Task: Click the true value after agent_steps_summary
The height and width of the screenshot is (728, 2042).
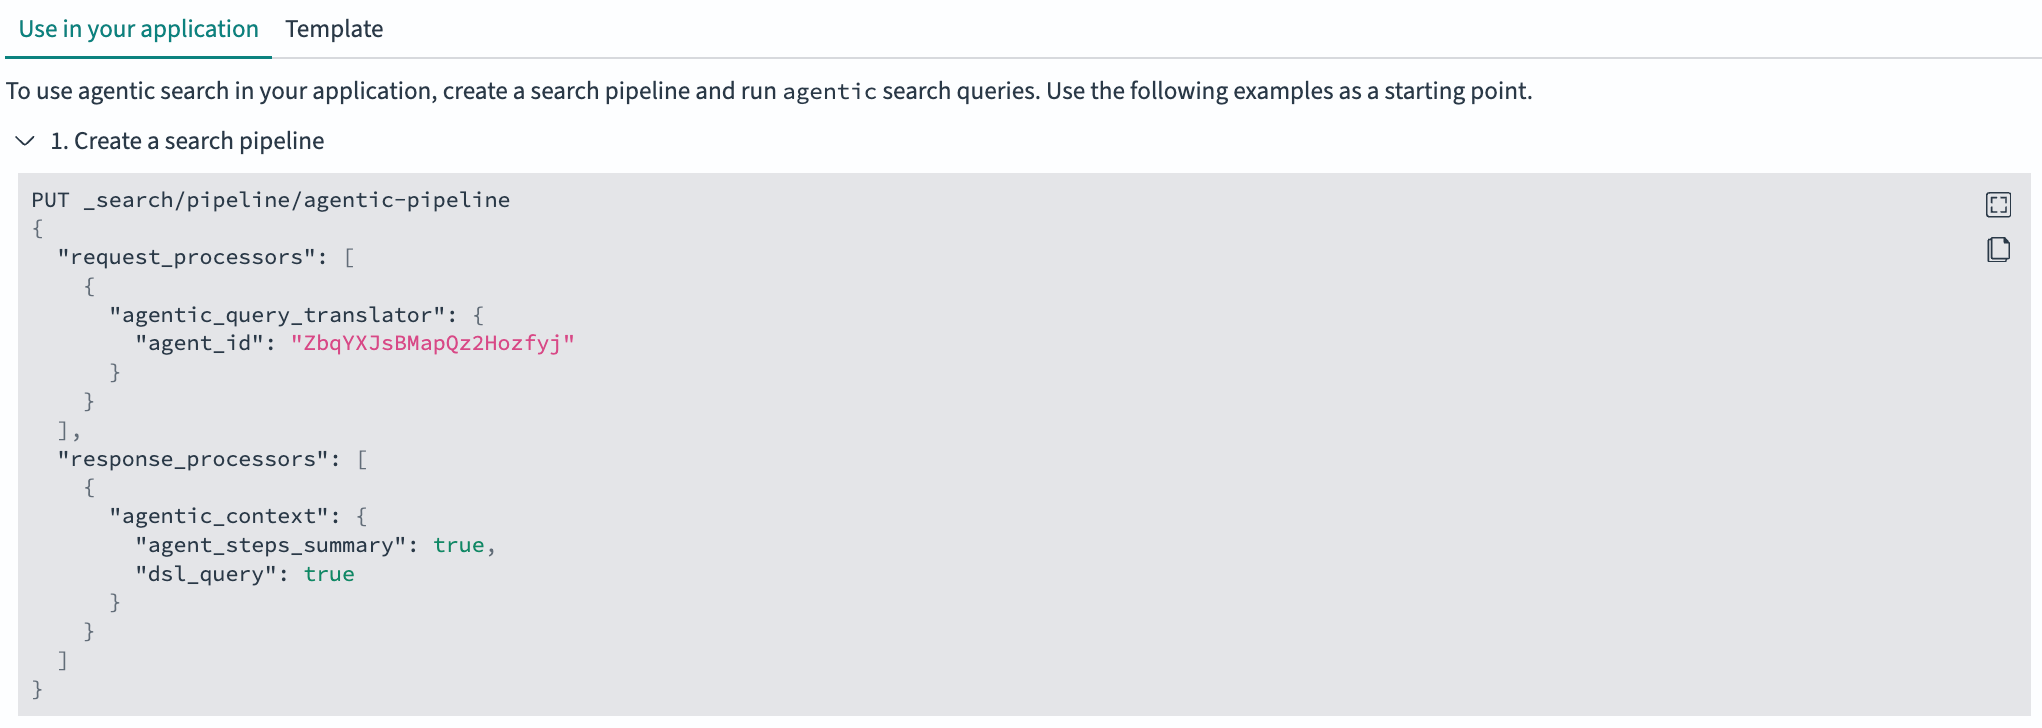Action: [458, 545]
